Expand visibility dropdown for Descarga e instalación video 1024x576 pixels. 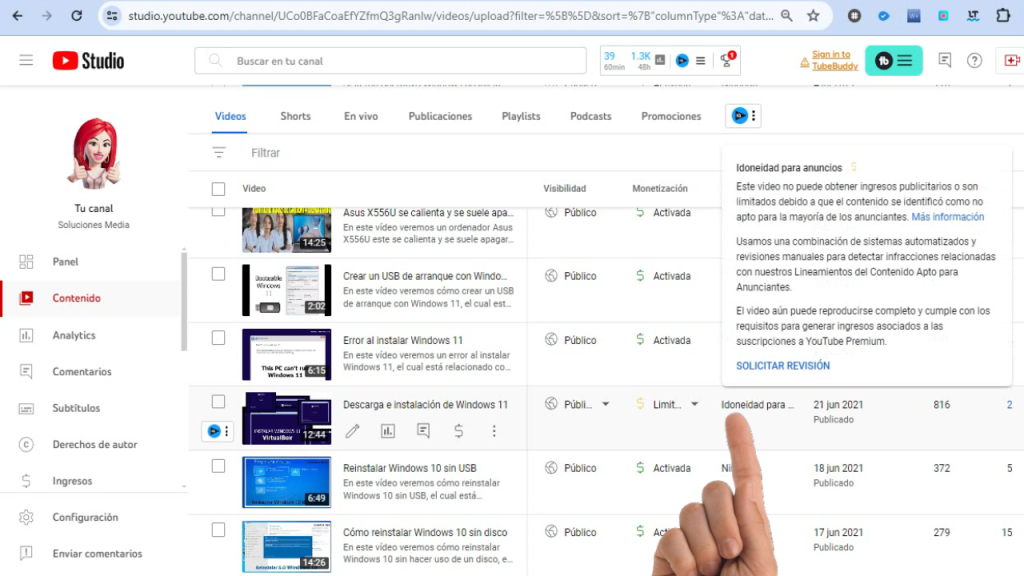[x=605, y=405]
